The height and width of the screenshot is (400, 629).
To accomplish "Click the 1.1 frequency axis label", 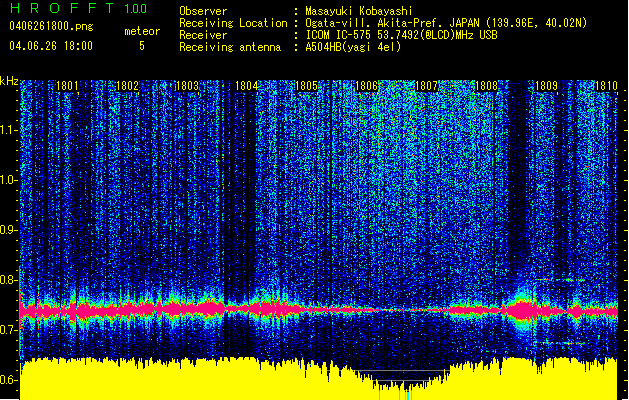I will click(10, 129).
